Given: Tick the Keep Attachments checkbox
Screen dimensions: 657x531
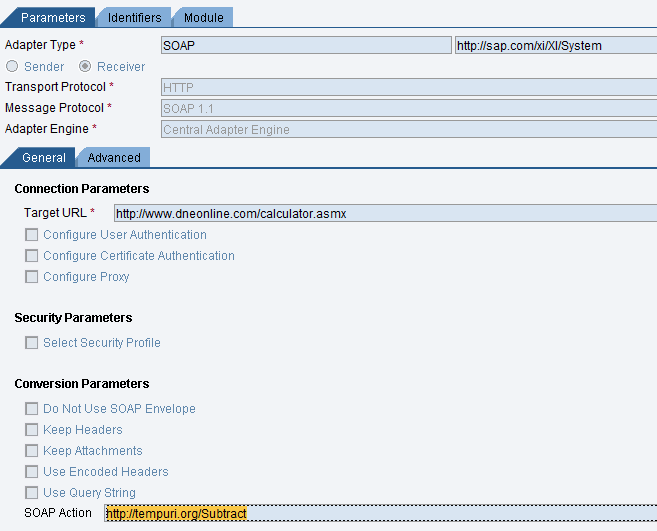Looking at the screenshot, I should coord(31,451).
